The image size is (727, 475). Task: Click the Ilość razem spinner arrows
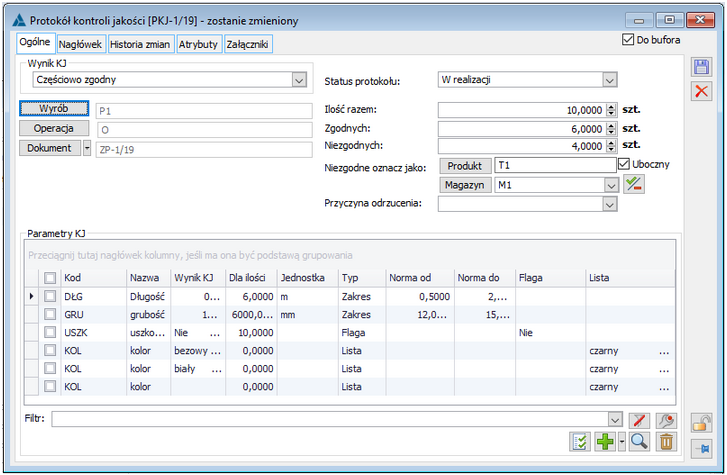(611, 110)
